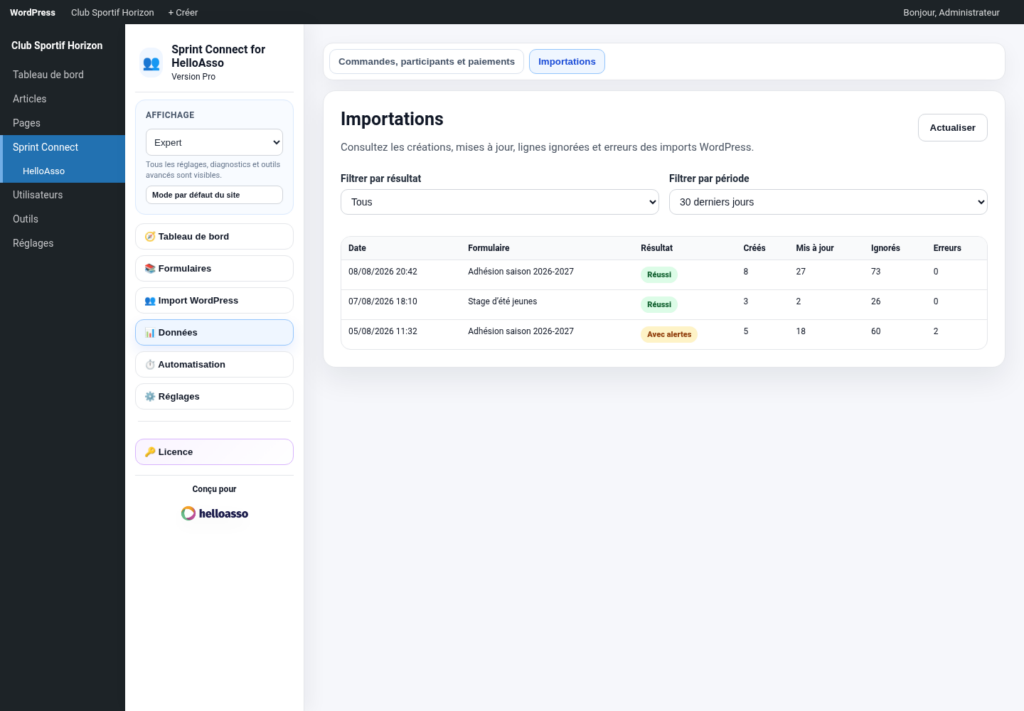This screenshot has height=711, width=1024.
Task: Open the plugin Réglages section
Action: pos(214,396)
